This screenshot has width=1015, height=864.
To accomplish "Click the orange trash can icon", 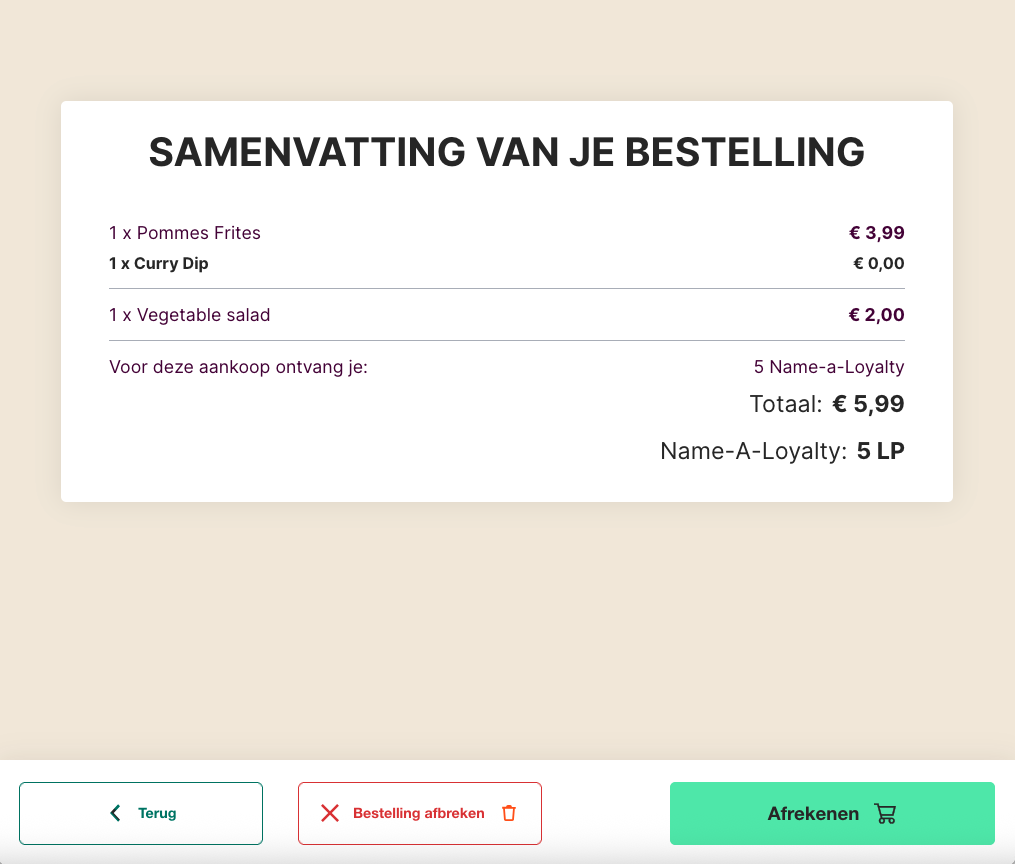I will tap(509, 813).
